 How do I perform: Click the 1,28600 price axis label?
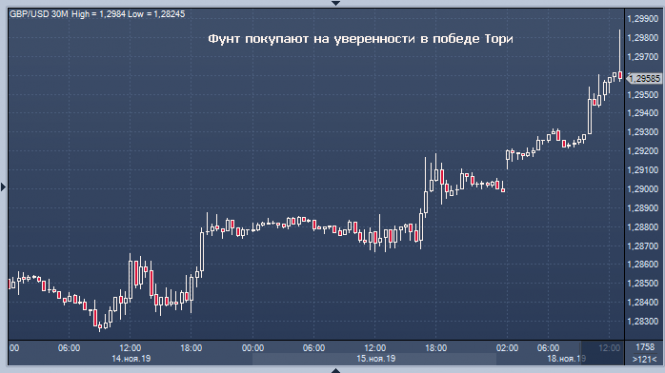point(643,264)
